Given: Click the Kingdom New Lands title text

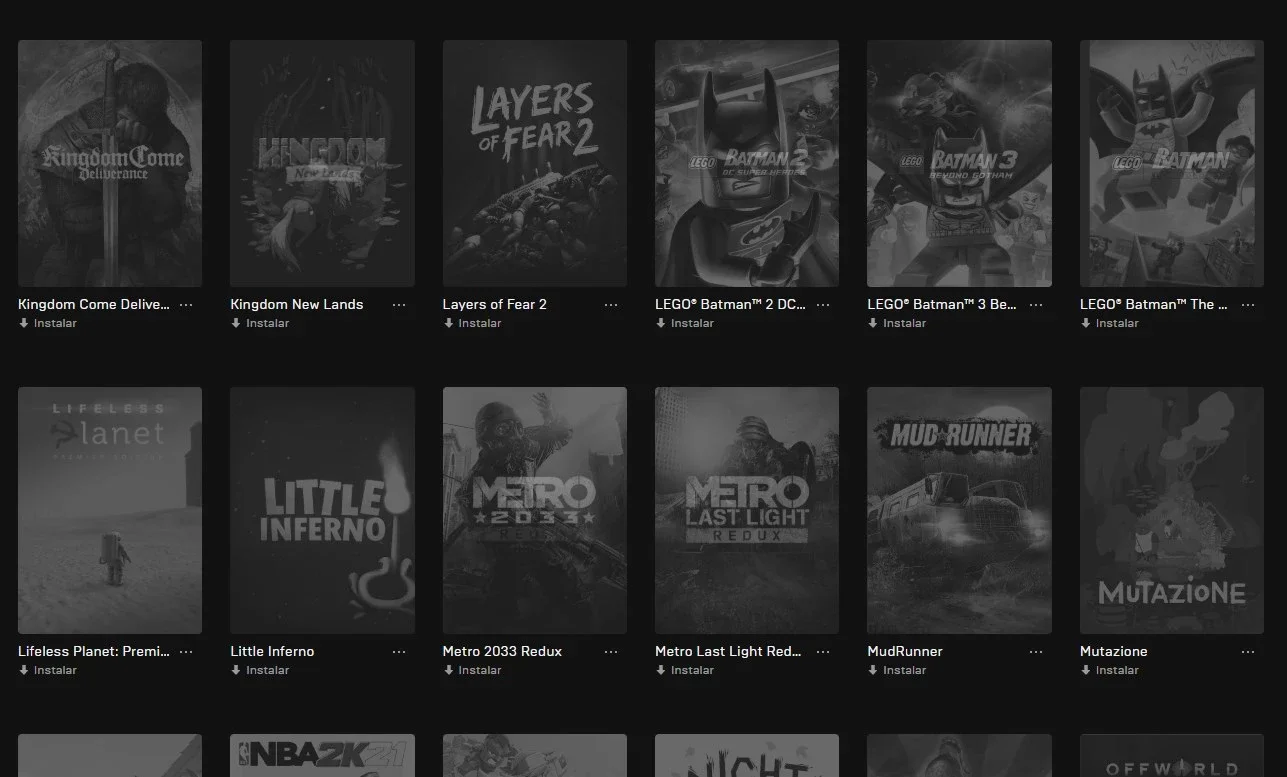Looking at the screenshot, I should [x=297, y=304].
